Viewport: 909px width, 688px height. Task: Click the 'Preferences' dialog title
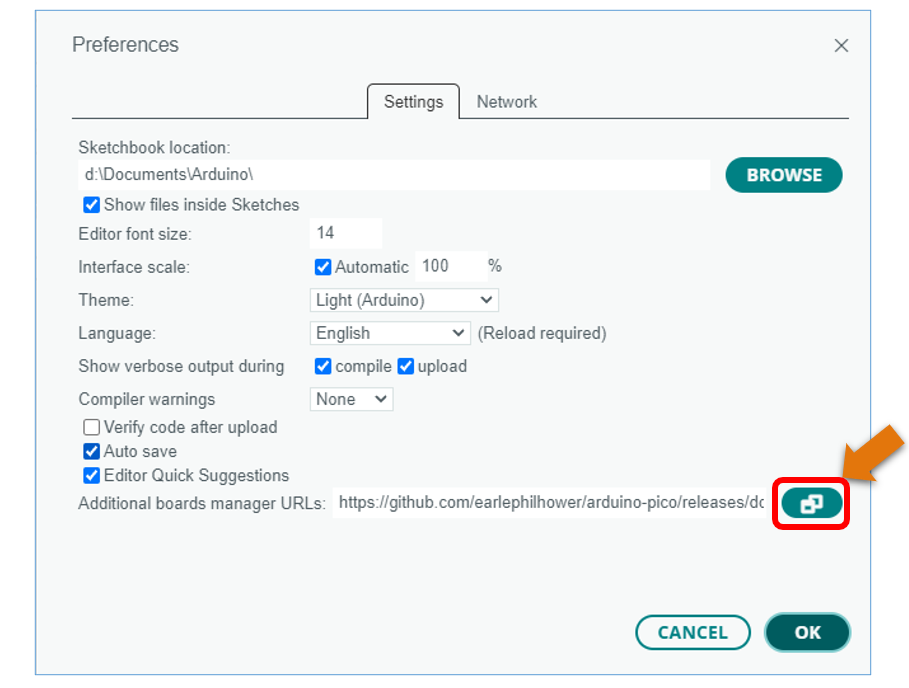pos(125,45)
